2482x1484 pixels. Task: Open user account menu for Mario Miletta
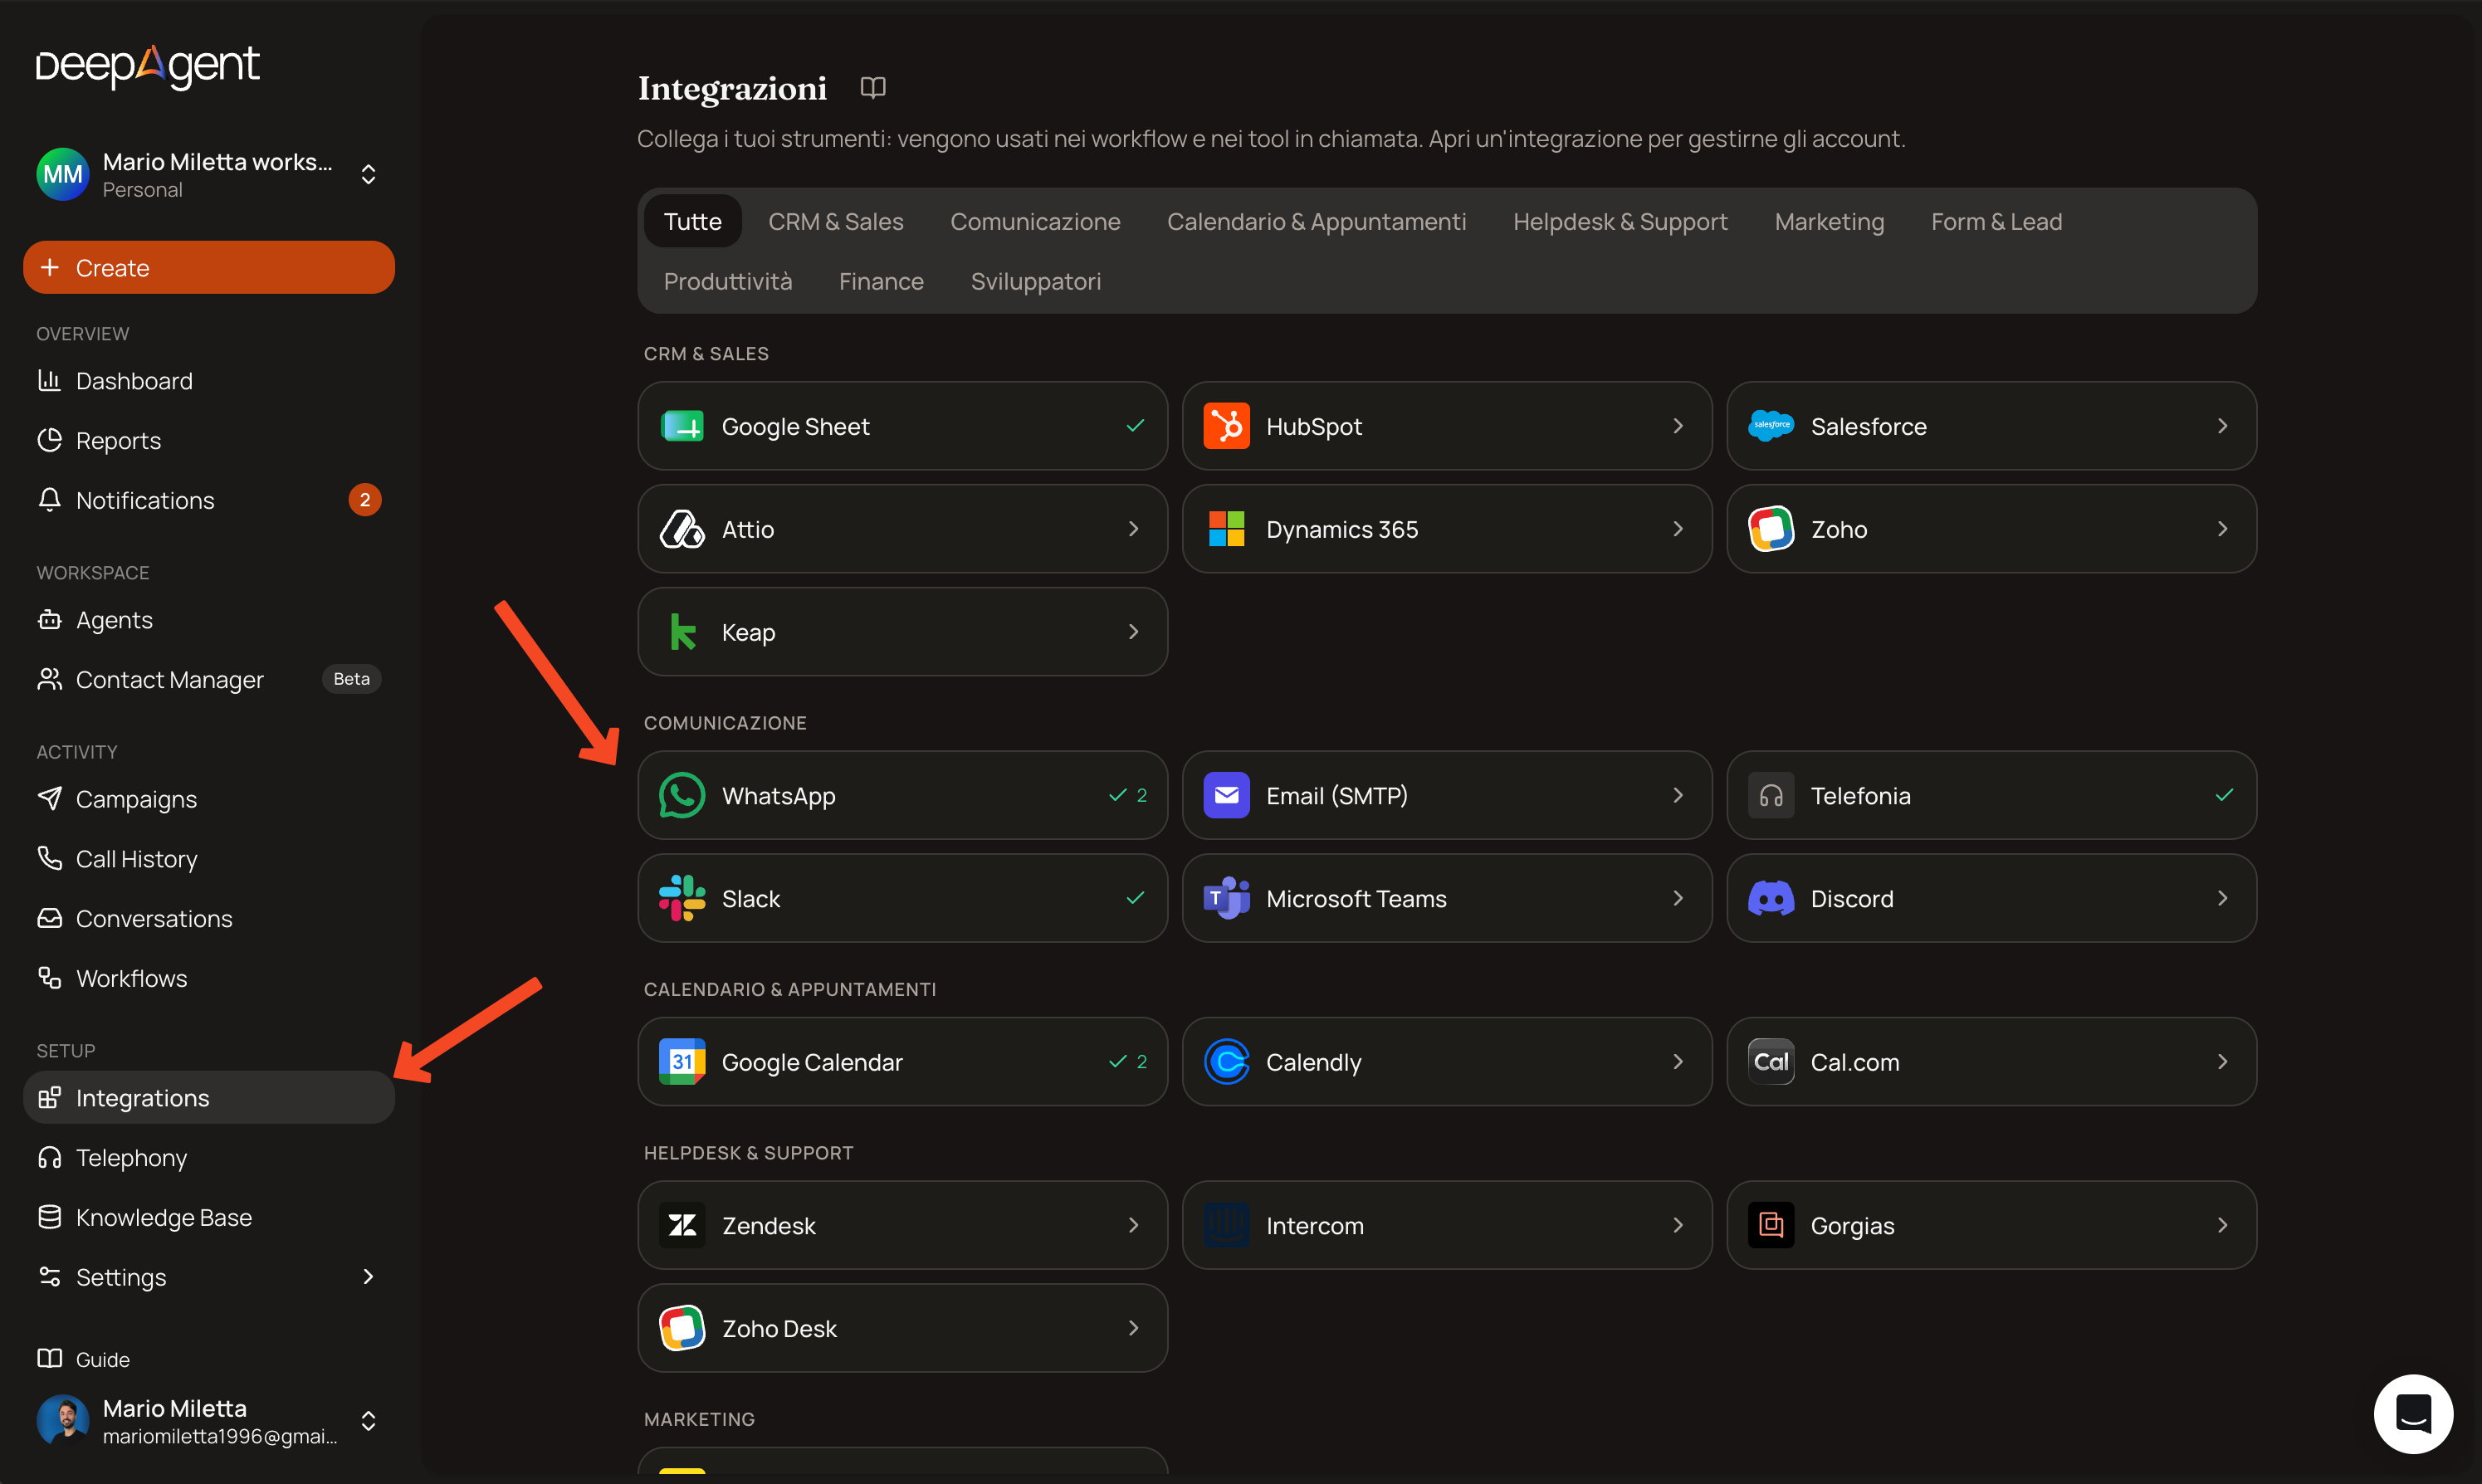click(209, 1420)
